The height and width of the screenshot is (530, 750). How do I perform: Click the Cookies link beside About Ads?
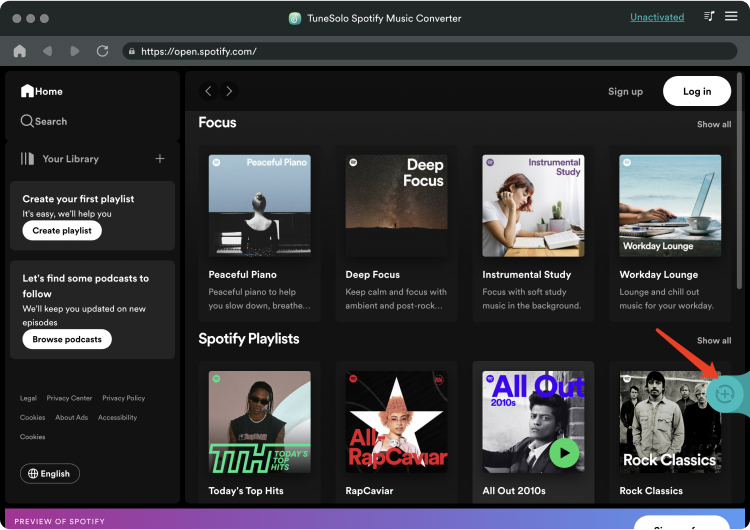pos(33,417)
